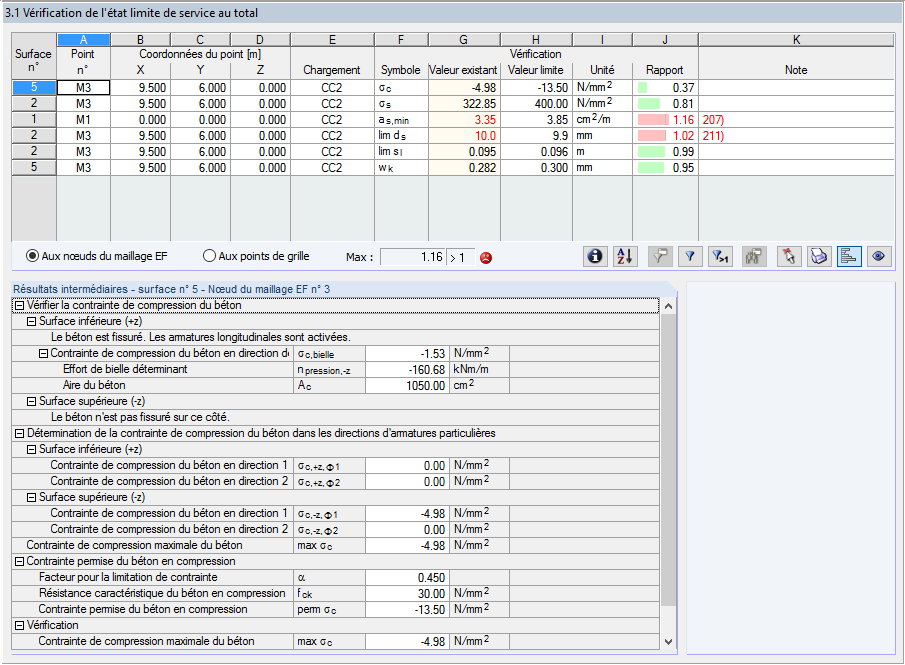
Task: Open the info icon for verification details
Action: 595,256
